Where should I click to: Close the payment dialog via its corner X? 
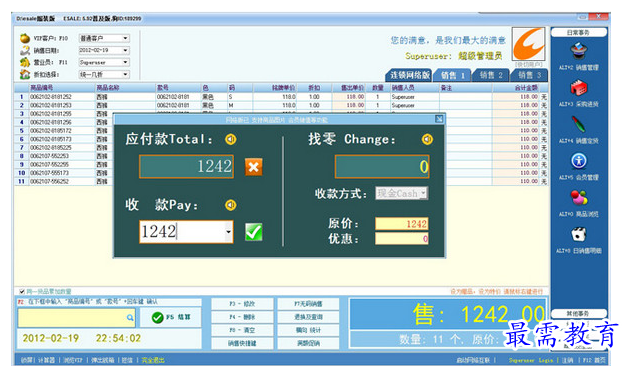coord(439,119)
